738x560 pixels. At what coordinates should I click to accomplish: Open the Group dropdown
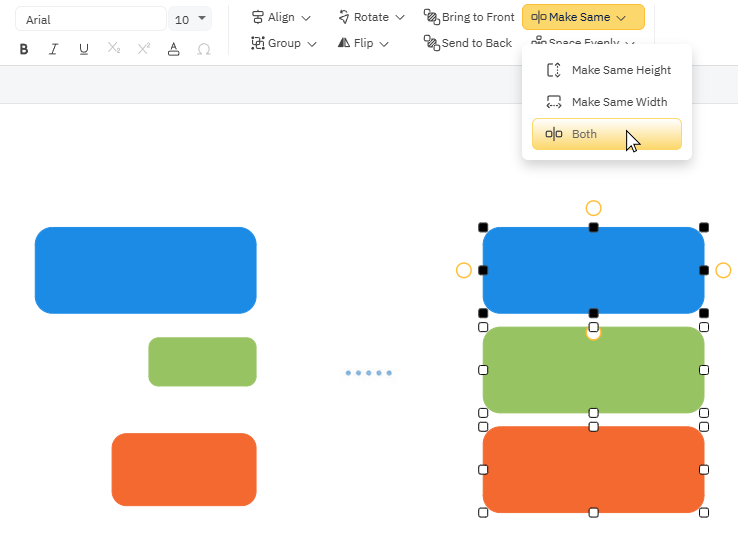pos(284,43)
